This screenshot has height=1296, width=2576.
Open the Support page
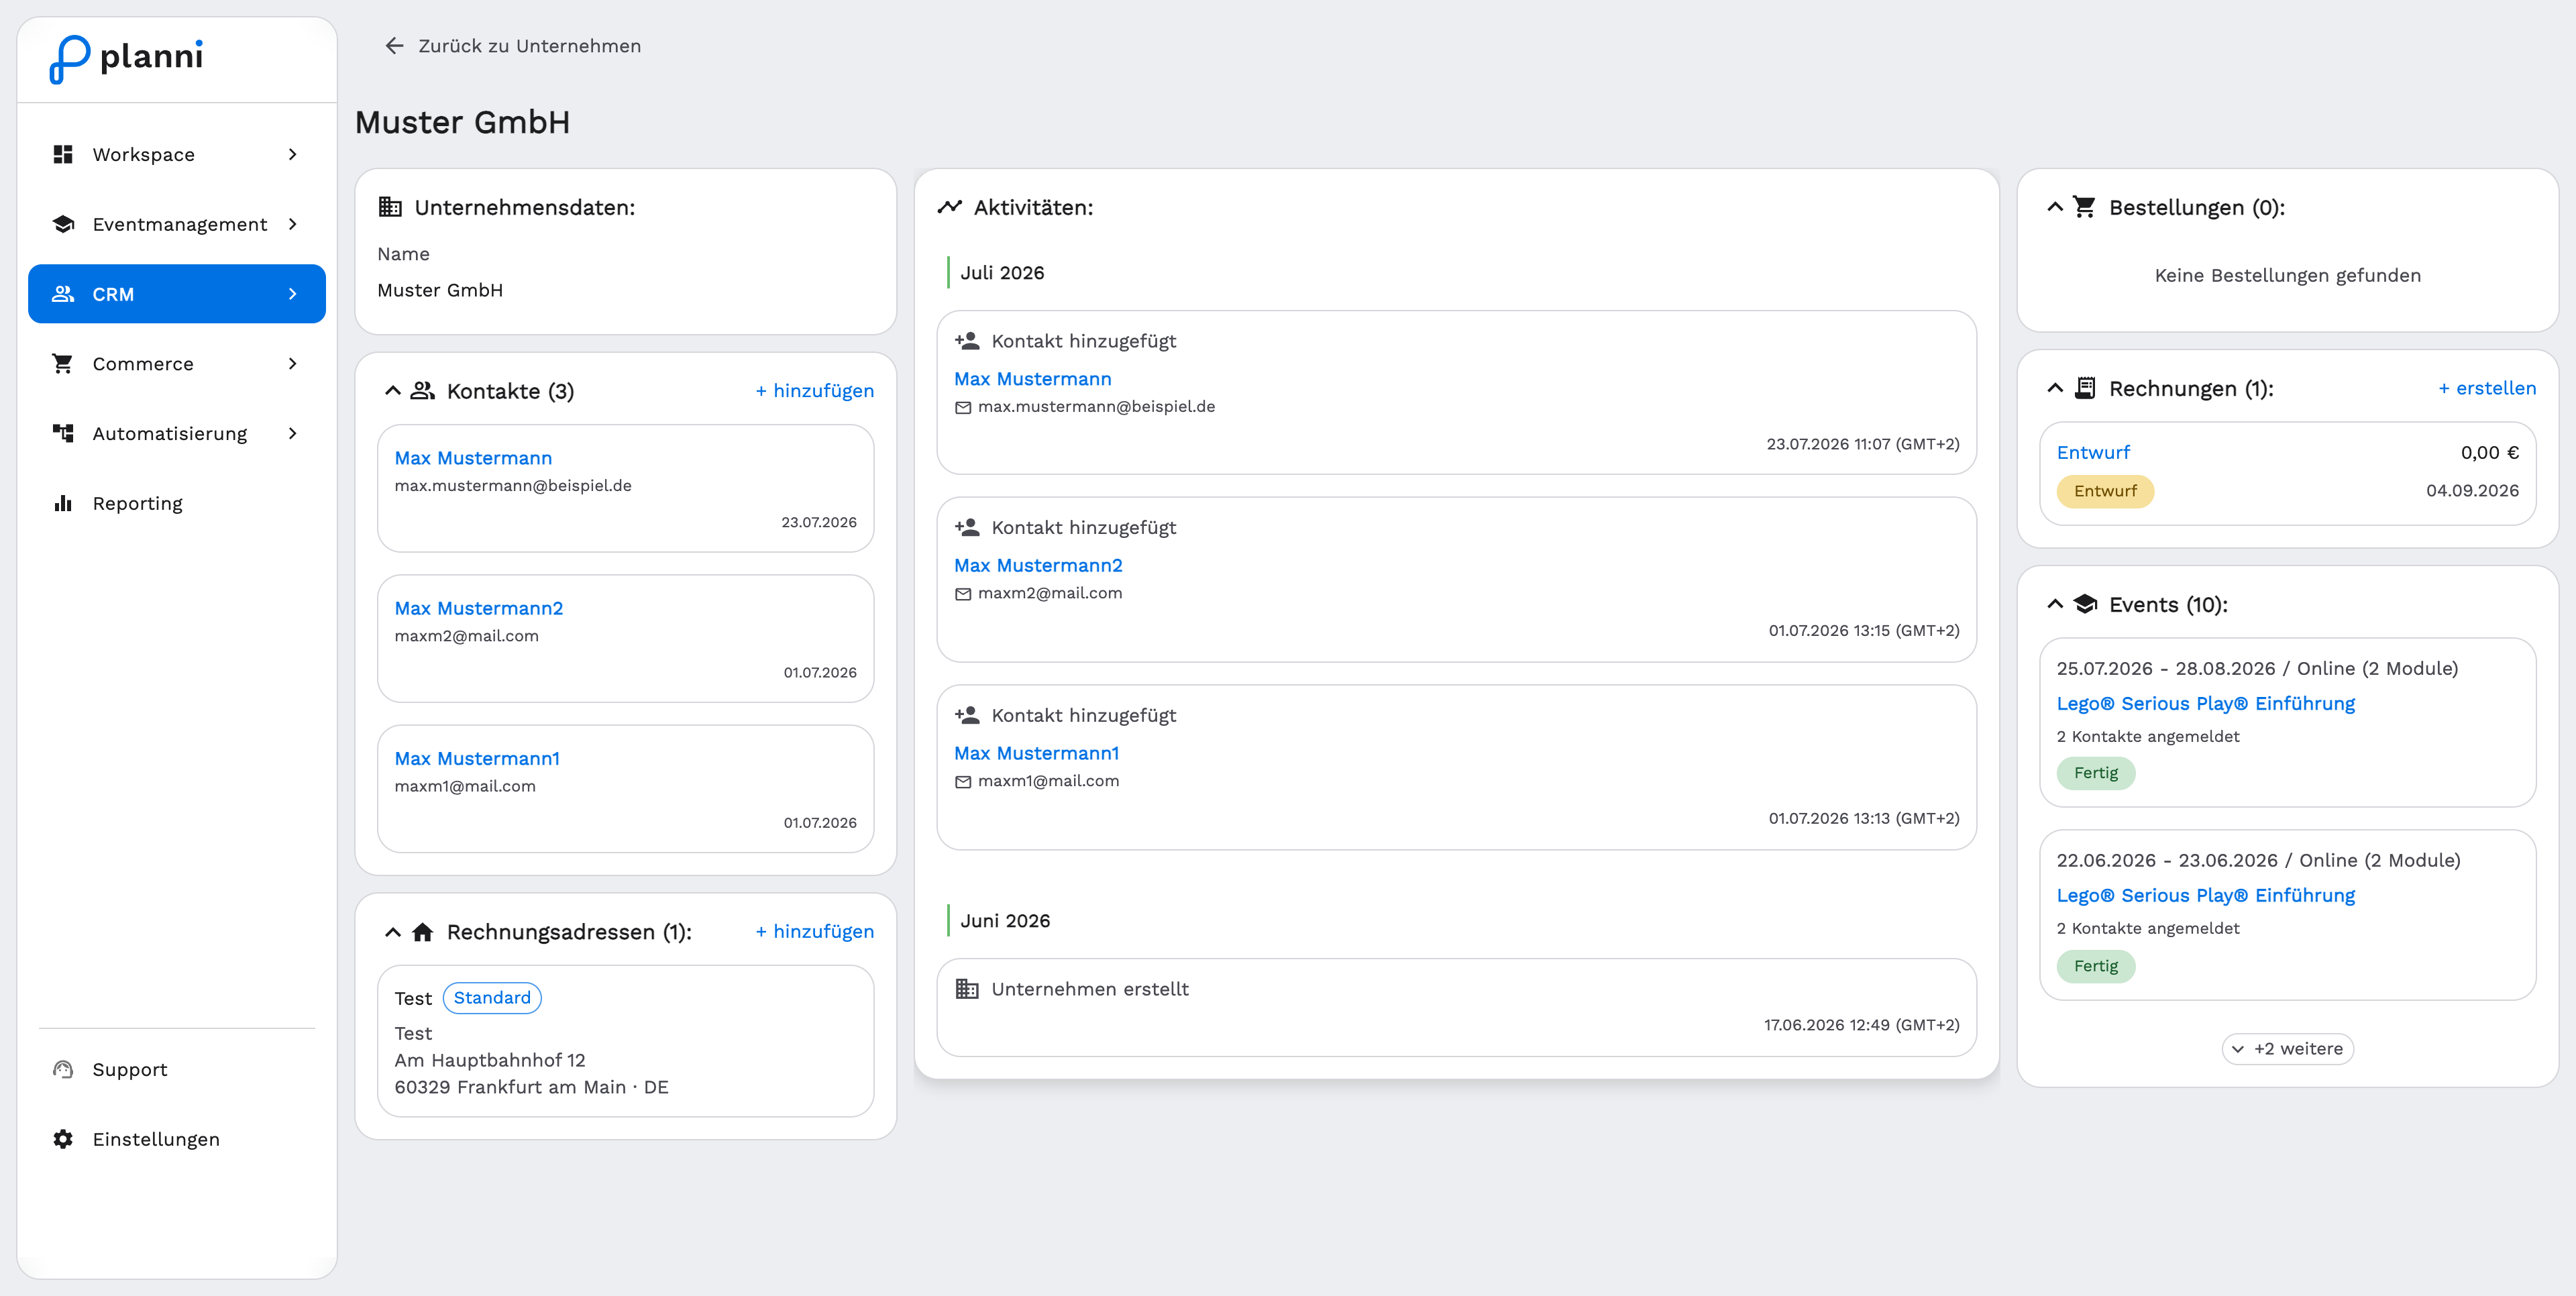pyautogui.click(x=177, y=1069)
